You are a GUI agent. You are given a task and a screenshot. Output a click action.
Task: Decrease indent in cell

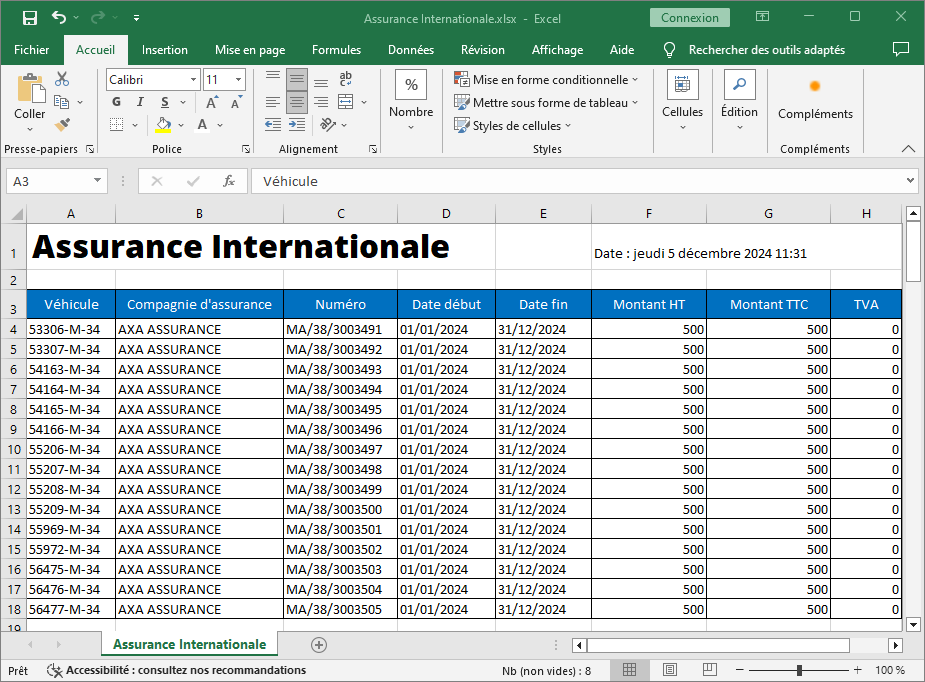273,124
